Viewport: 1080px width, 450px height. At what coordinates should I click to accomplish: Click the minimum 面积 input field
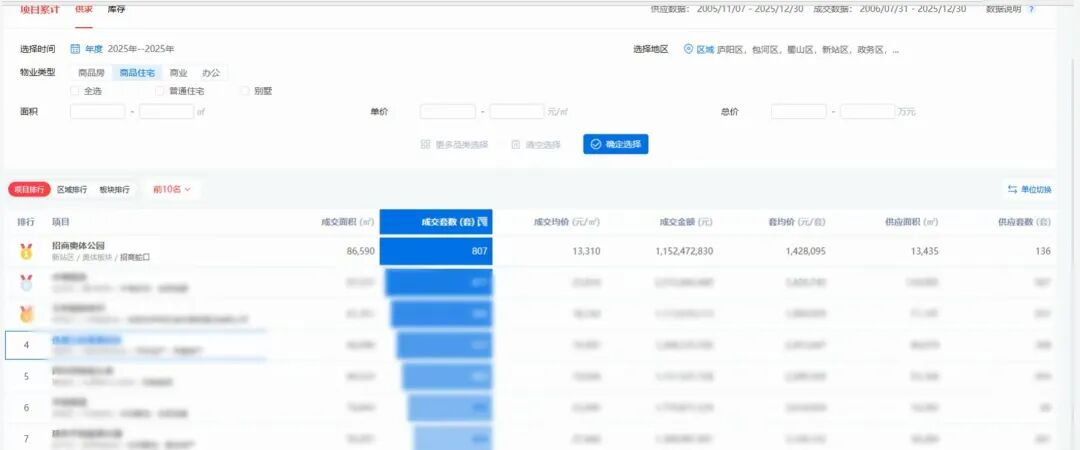(98, 112)
